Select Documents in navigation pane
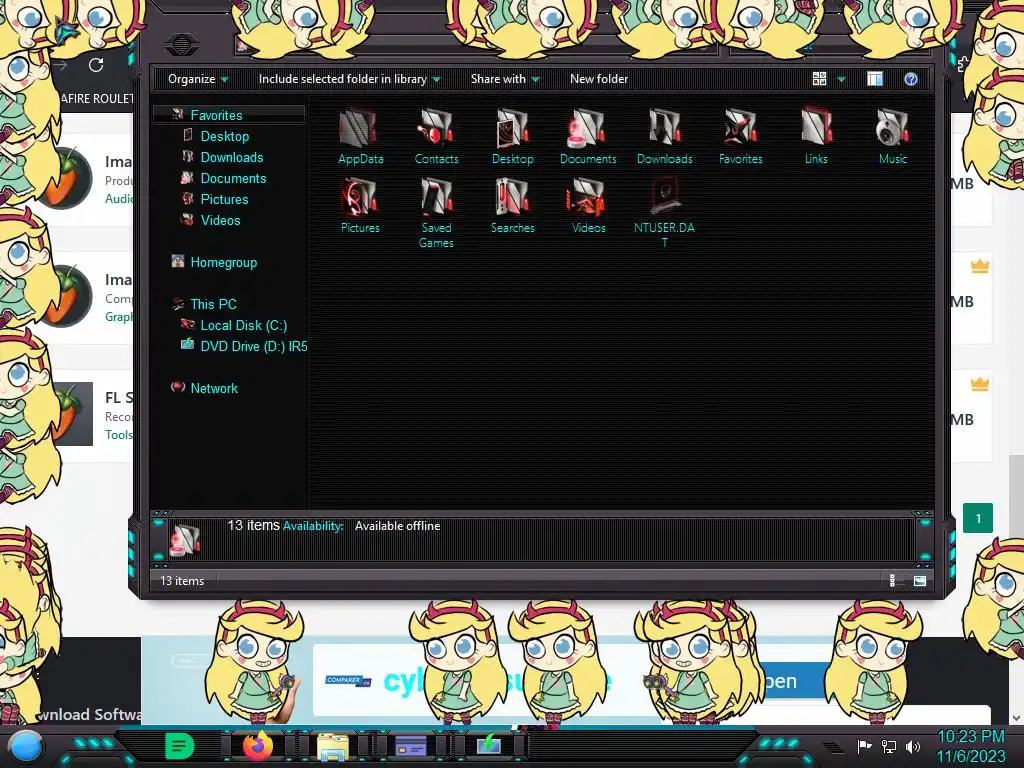Viewport: 1024px width, 768px height. [x=233, y=178]
